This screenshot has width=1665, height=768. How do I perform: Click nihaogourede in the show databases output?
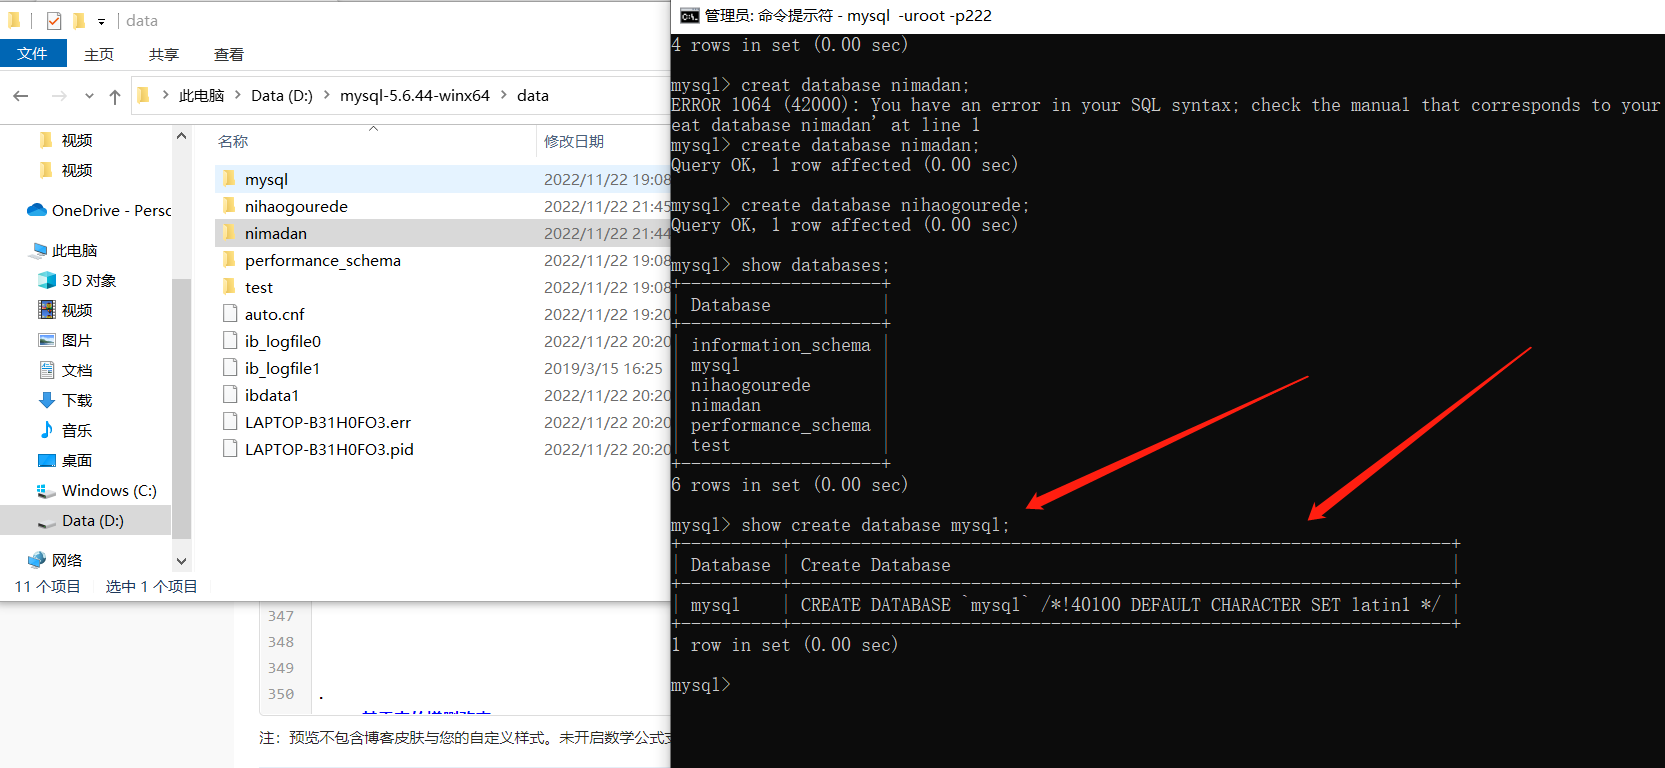[x=751, y=385]
